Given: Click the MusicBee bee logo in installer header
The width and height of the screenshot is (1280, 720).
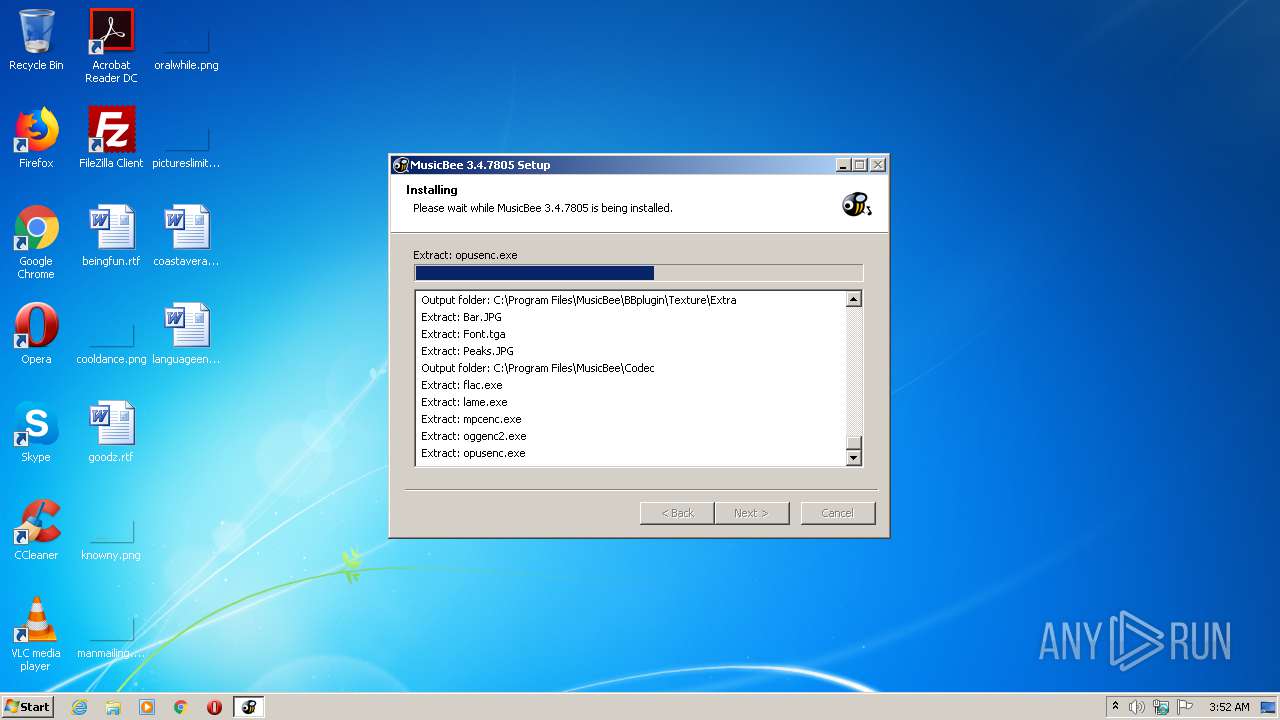Looking at the screenshot, I should [x=856, y=204].
